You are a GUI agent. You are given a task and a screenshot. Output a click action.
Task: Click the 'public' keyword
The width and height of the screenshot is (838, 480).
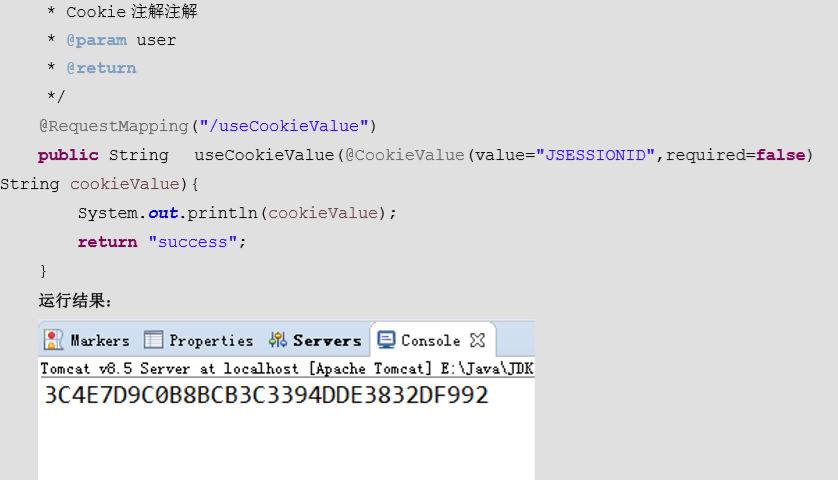[68, 155]
